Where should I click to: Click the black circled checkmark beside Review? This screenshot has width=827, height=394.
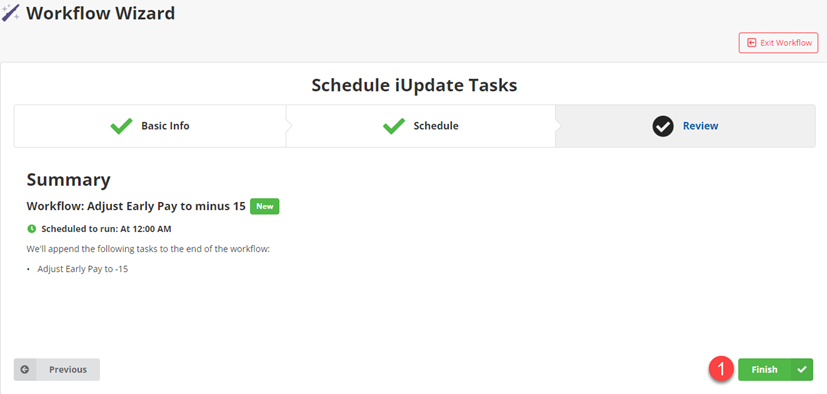click(x=663, y=126)
